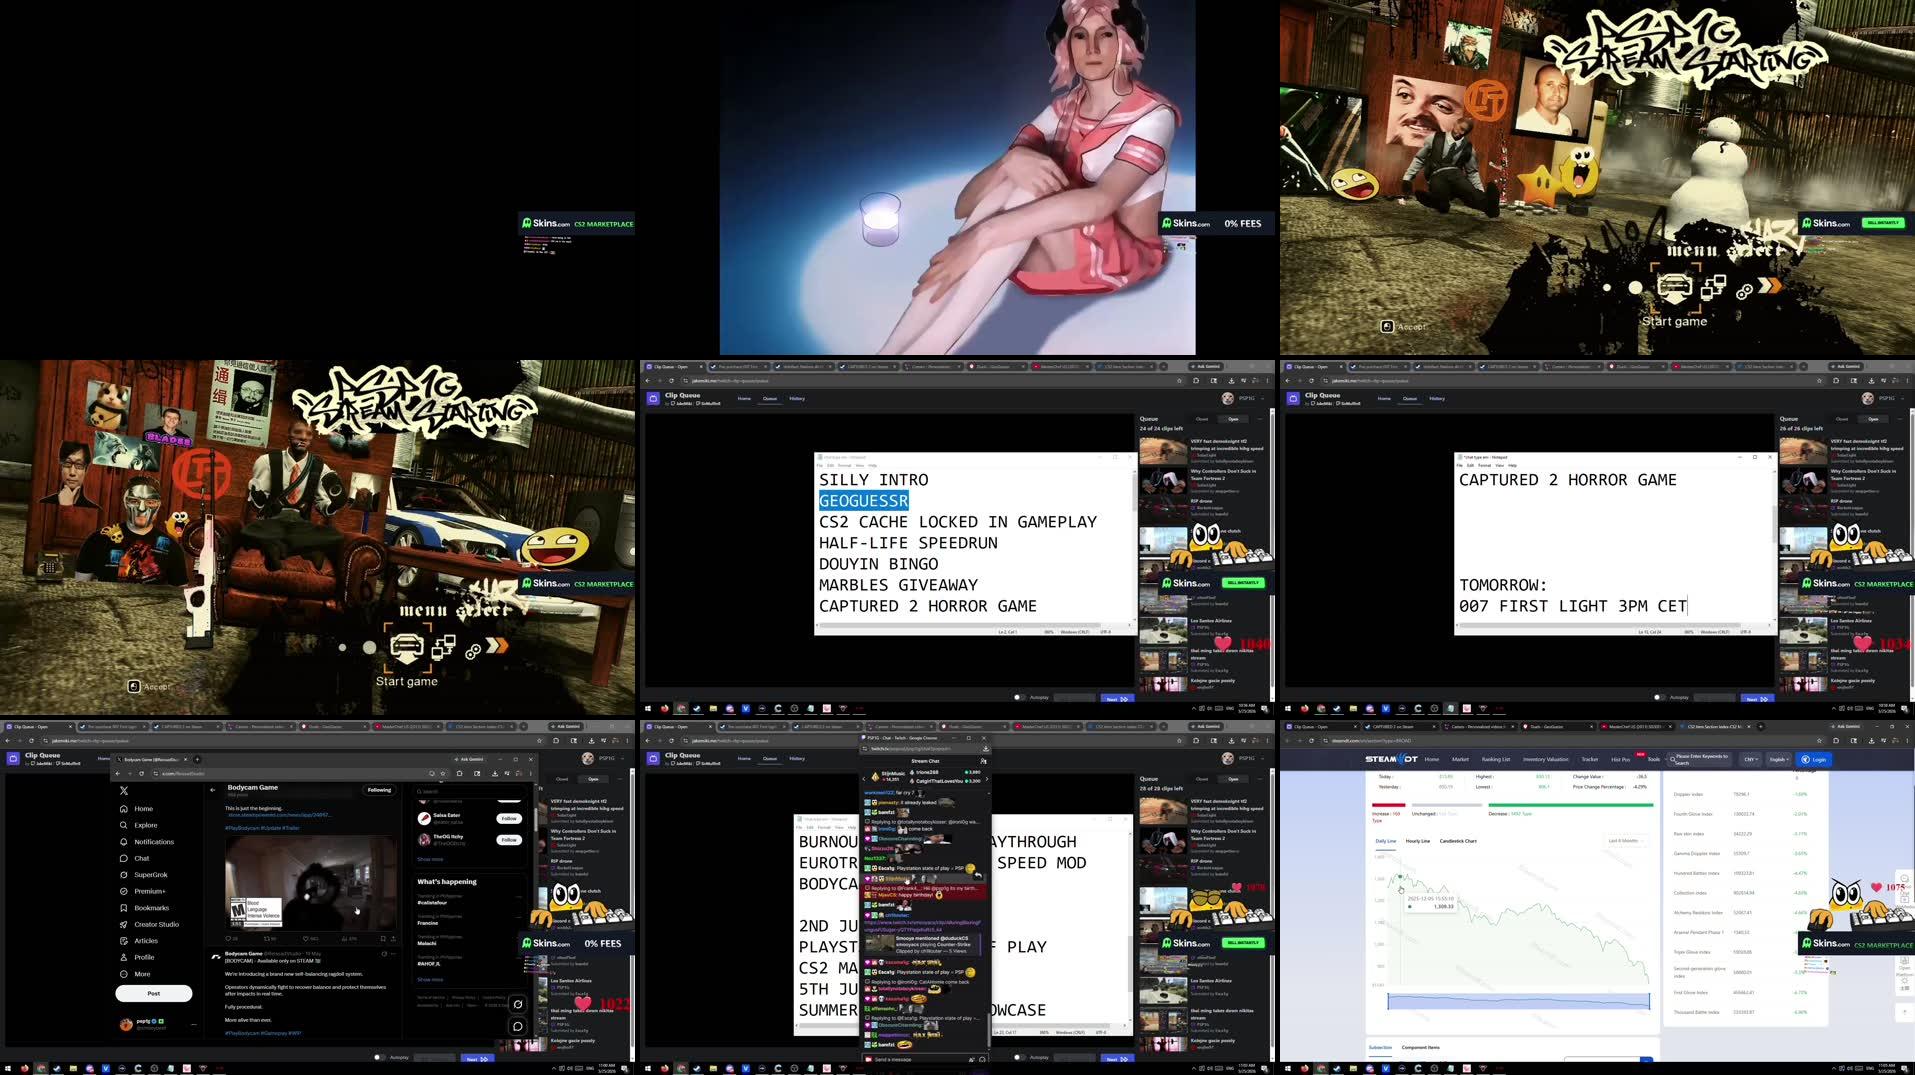
Task: Follow Salsa Eater in the X suggestions
Action: pos(509,818)
